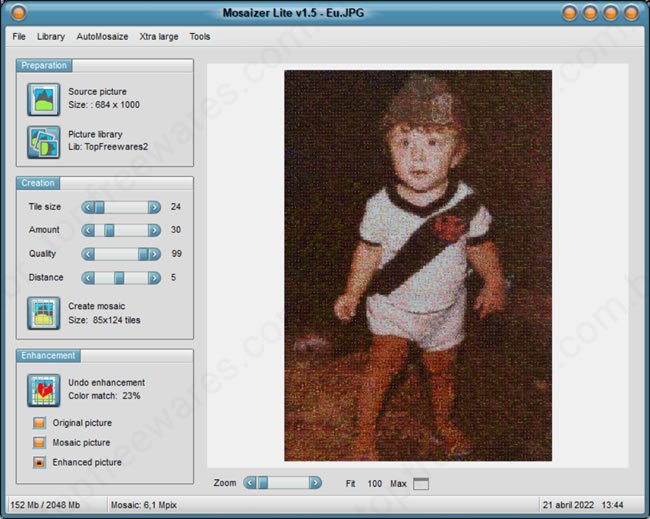The width and height of the screenshot is (650, 519).
Task: Select the Original picture option
Action: [40, 423]
